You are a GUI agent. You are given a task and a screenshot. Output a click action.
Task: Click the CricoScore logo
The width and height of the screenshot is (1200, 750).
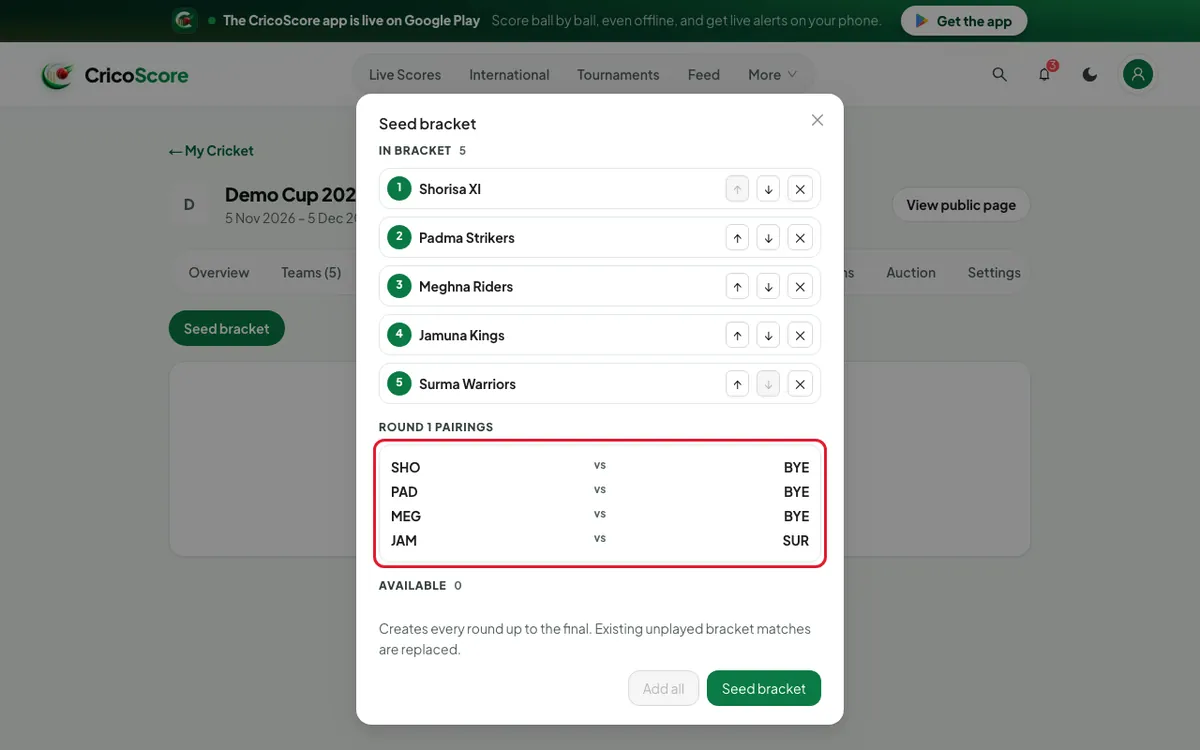pyautogui.click(x=115, y=75)
